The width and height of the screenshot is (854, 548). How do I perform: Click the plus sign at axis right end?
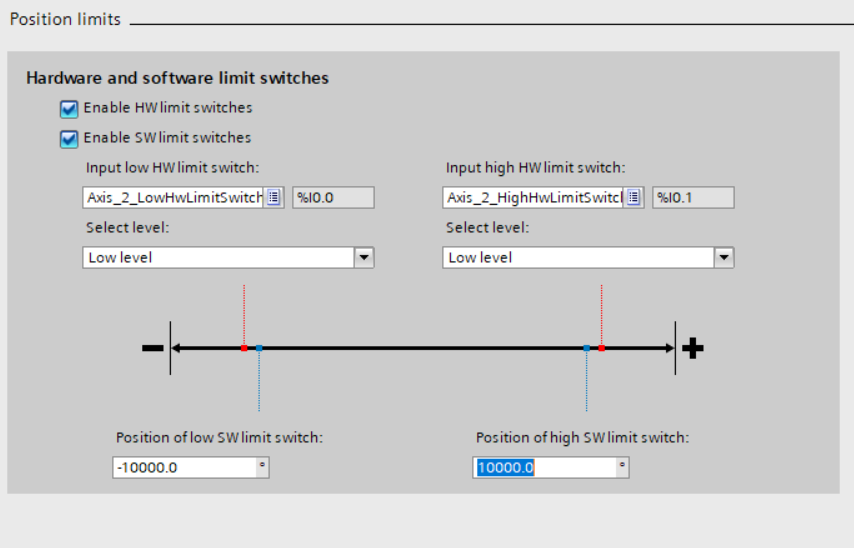pos(693,348)
